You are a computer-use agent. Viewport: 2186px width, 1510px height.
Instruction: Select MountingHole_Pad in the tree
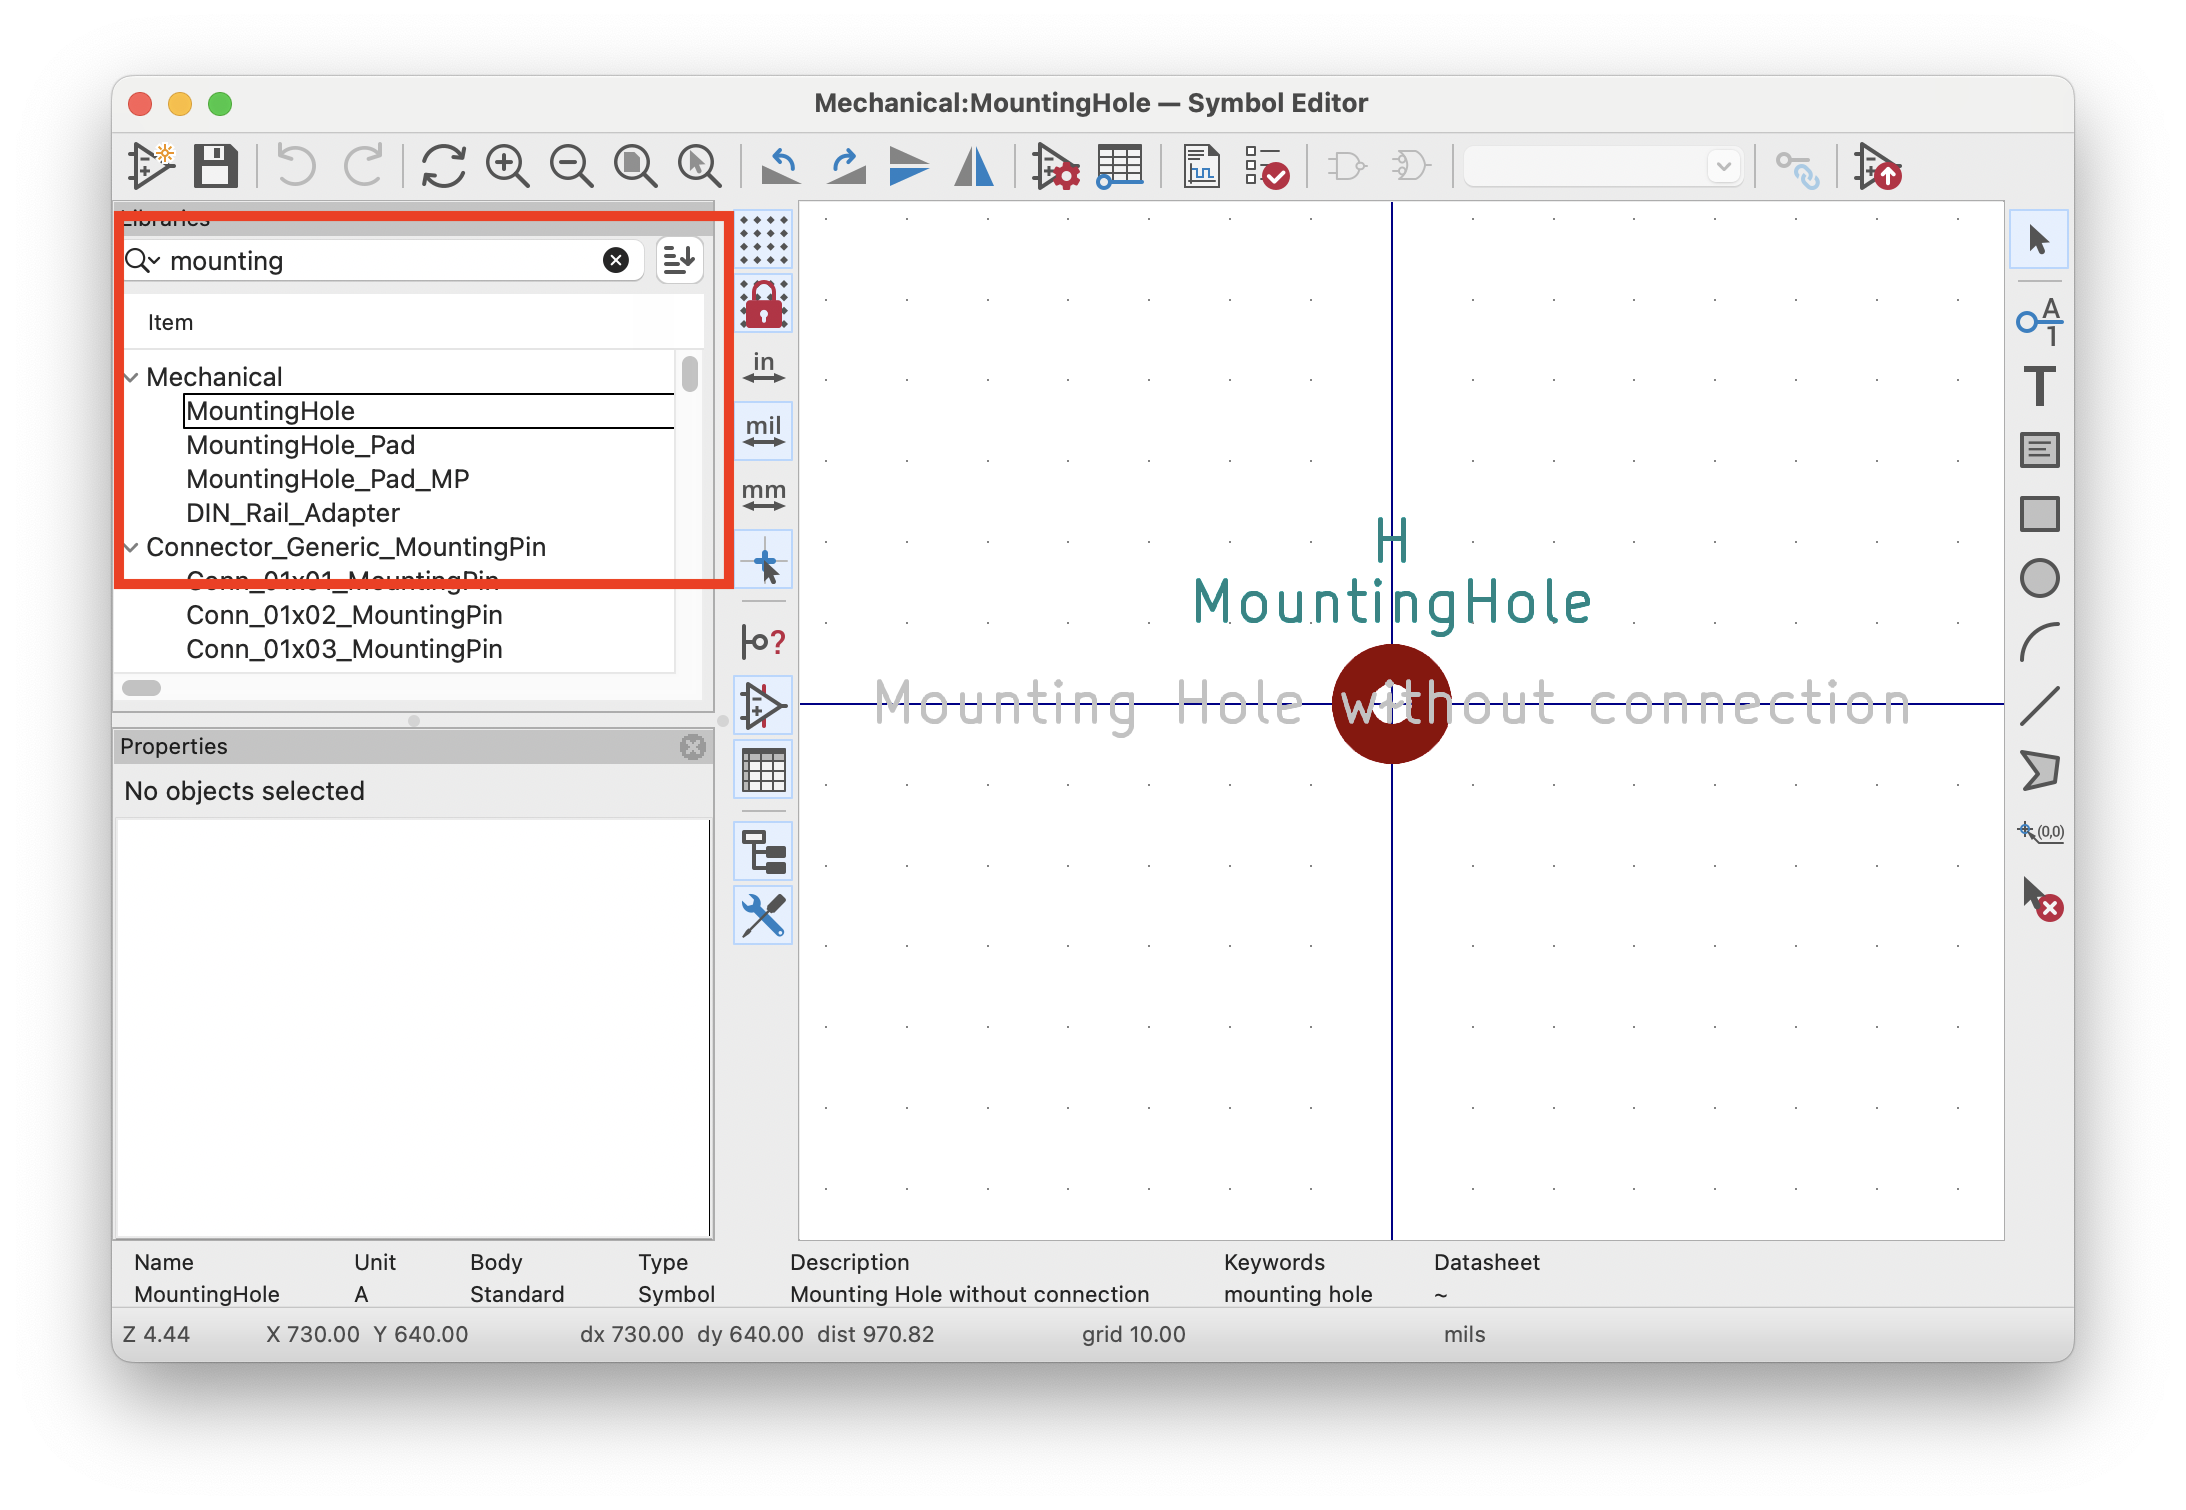click(x=300, y=445)
